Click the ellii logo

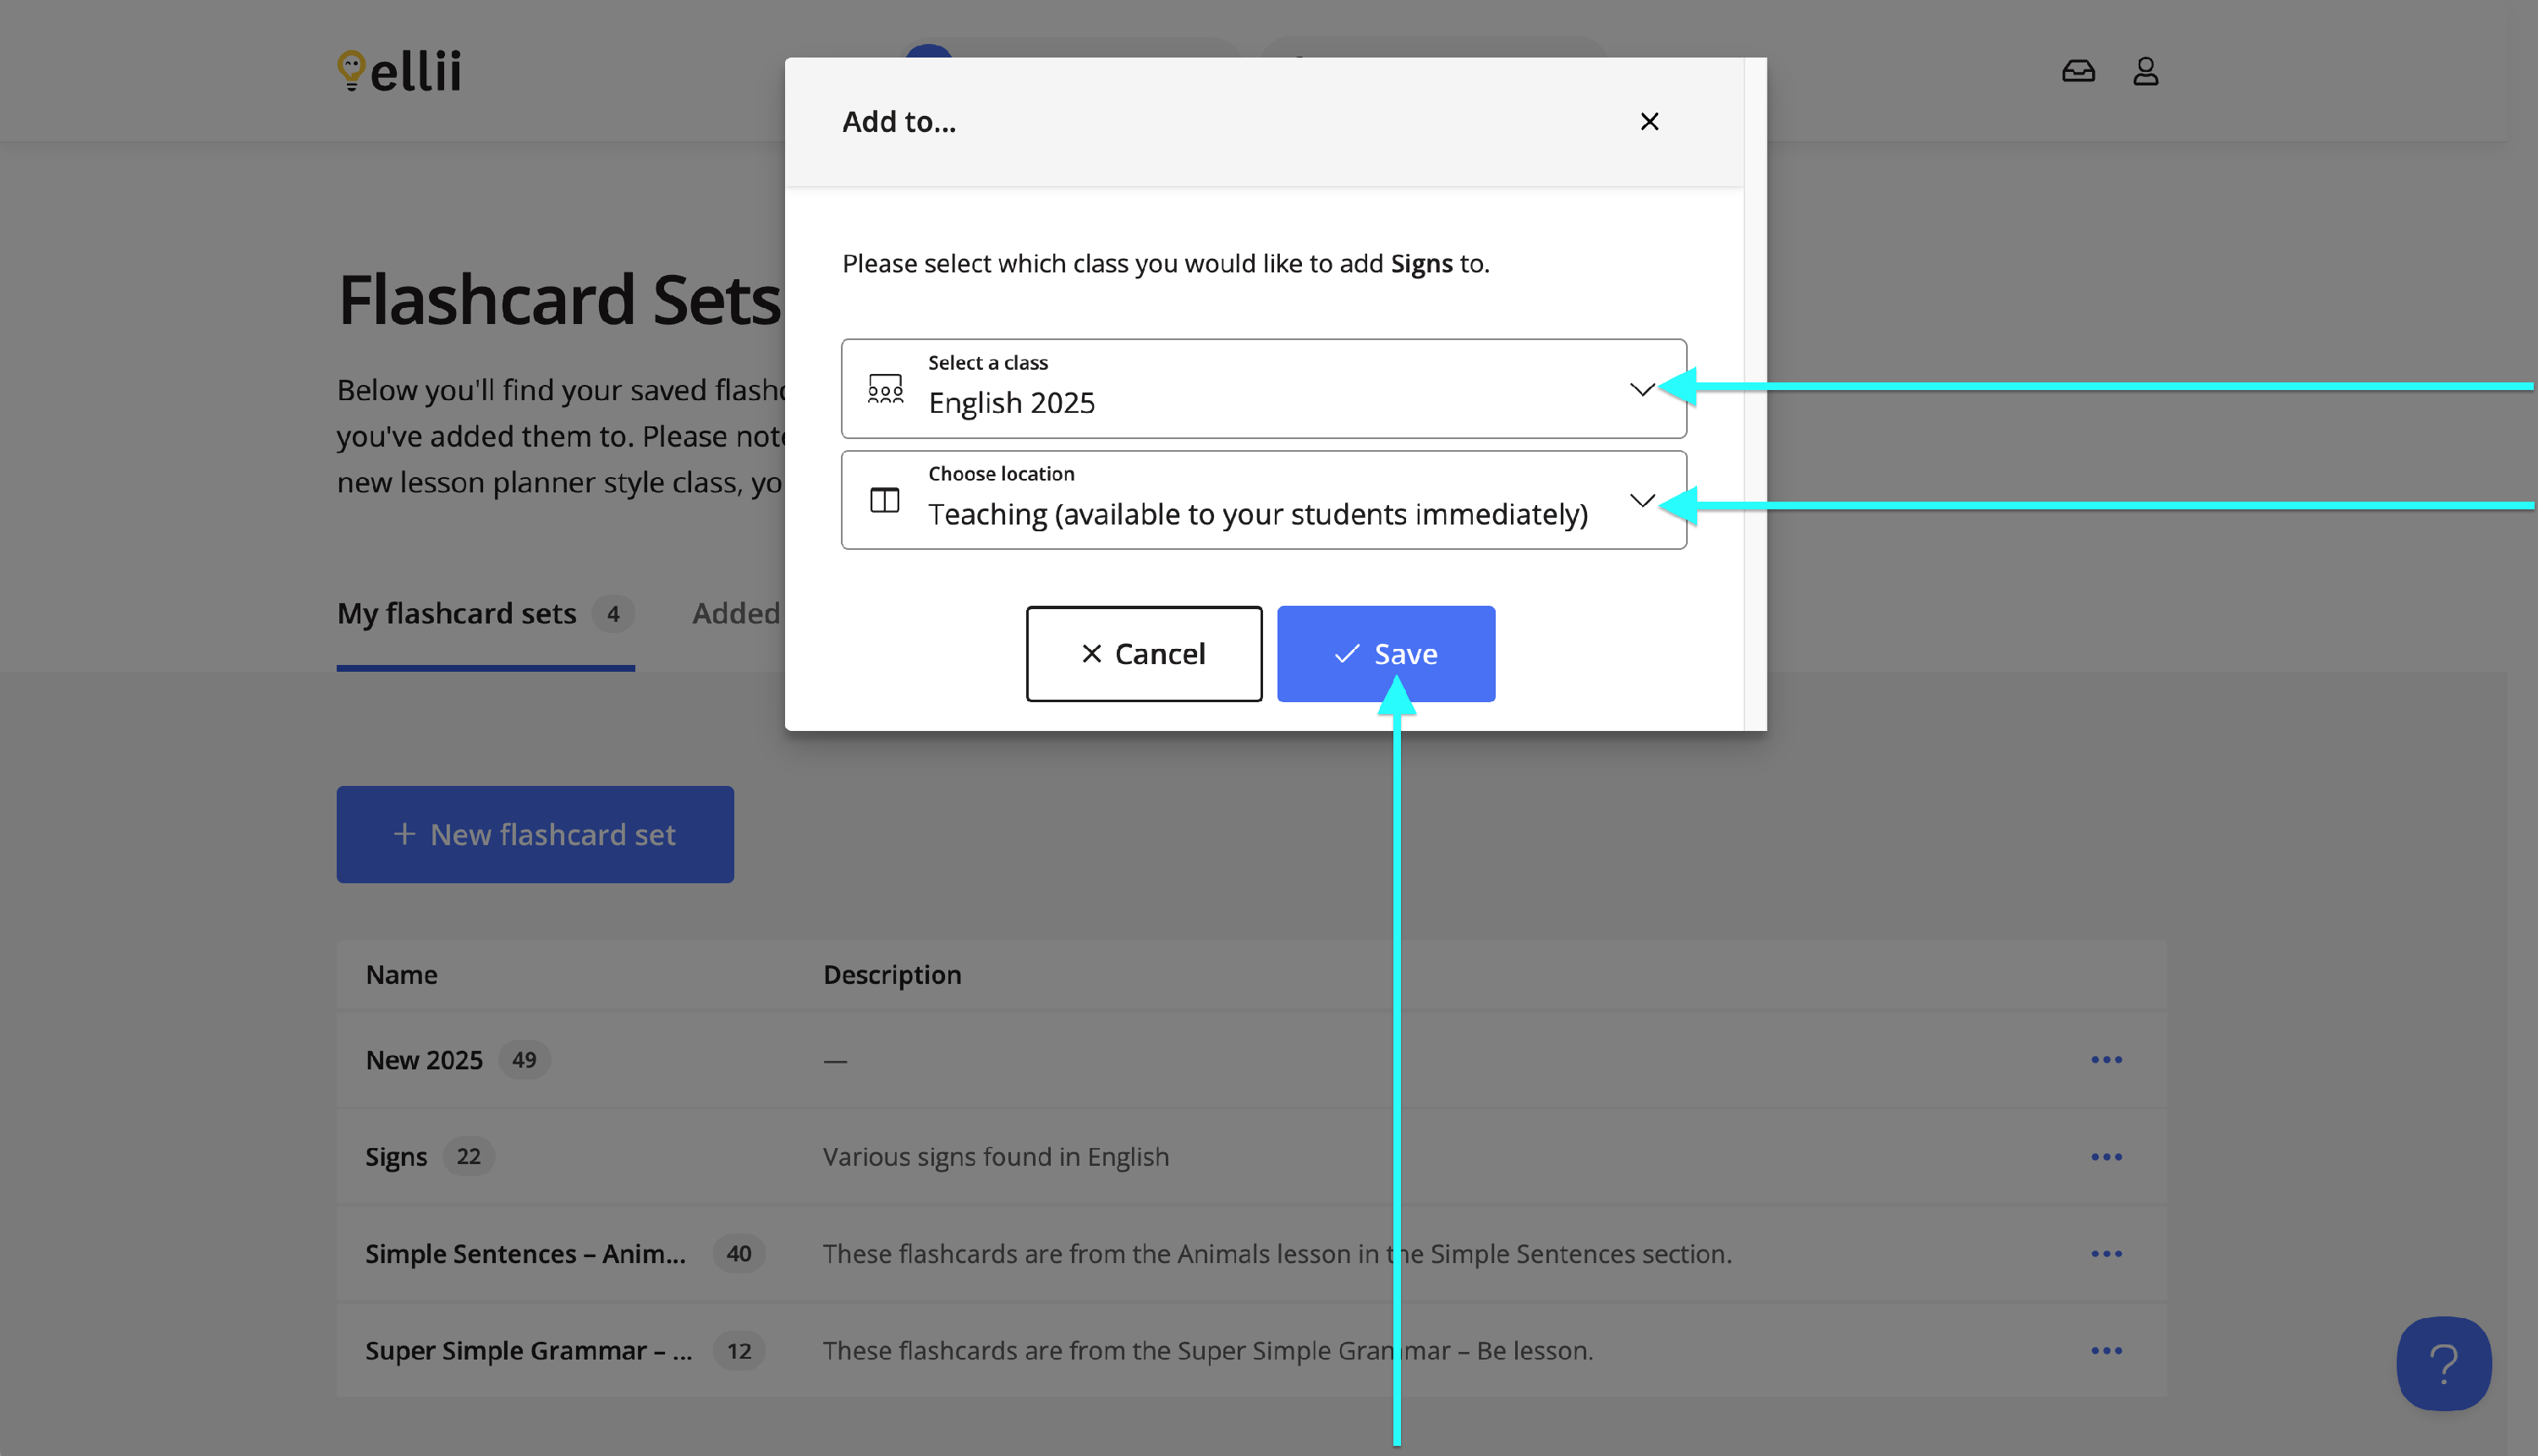coord(400,71)
